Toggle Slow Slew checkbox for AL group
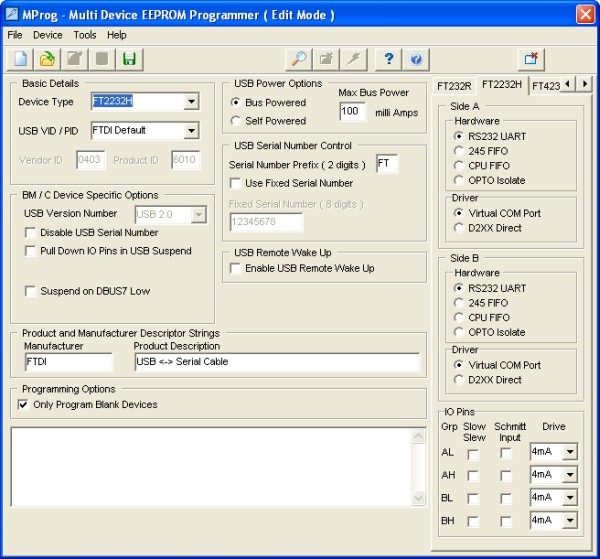600x559 pixels. [x=473, y=454]
